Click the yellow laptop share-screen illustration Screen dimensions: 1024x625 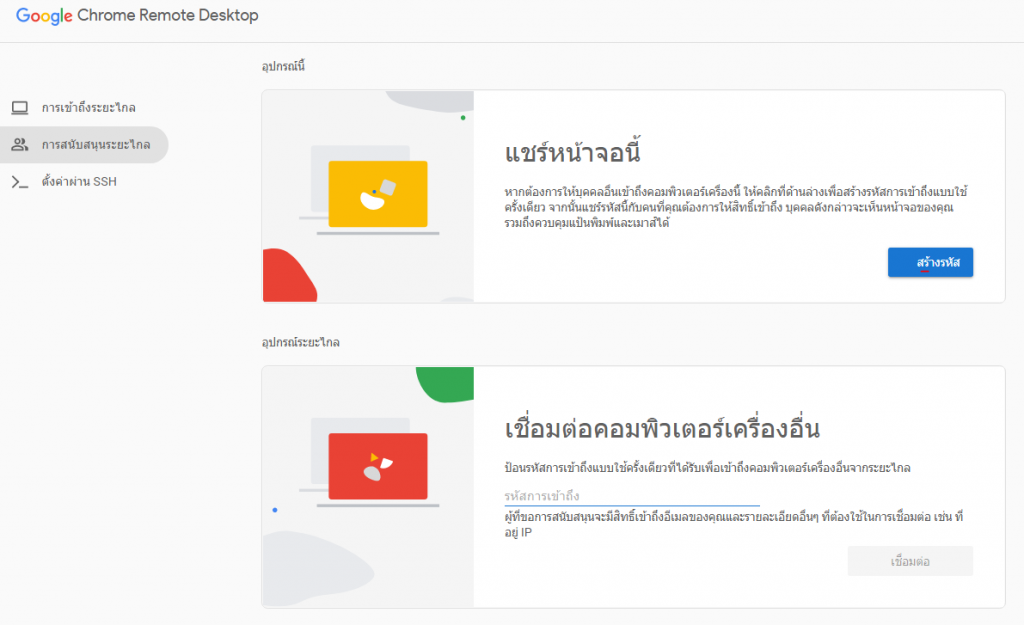[369, 191]
